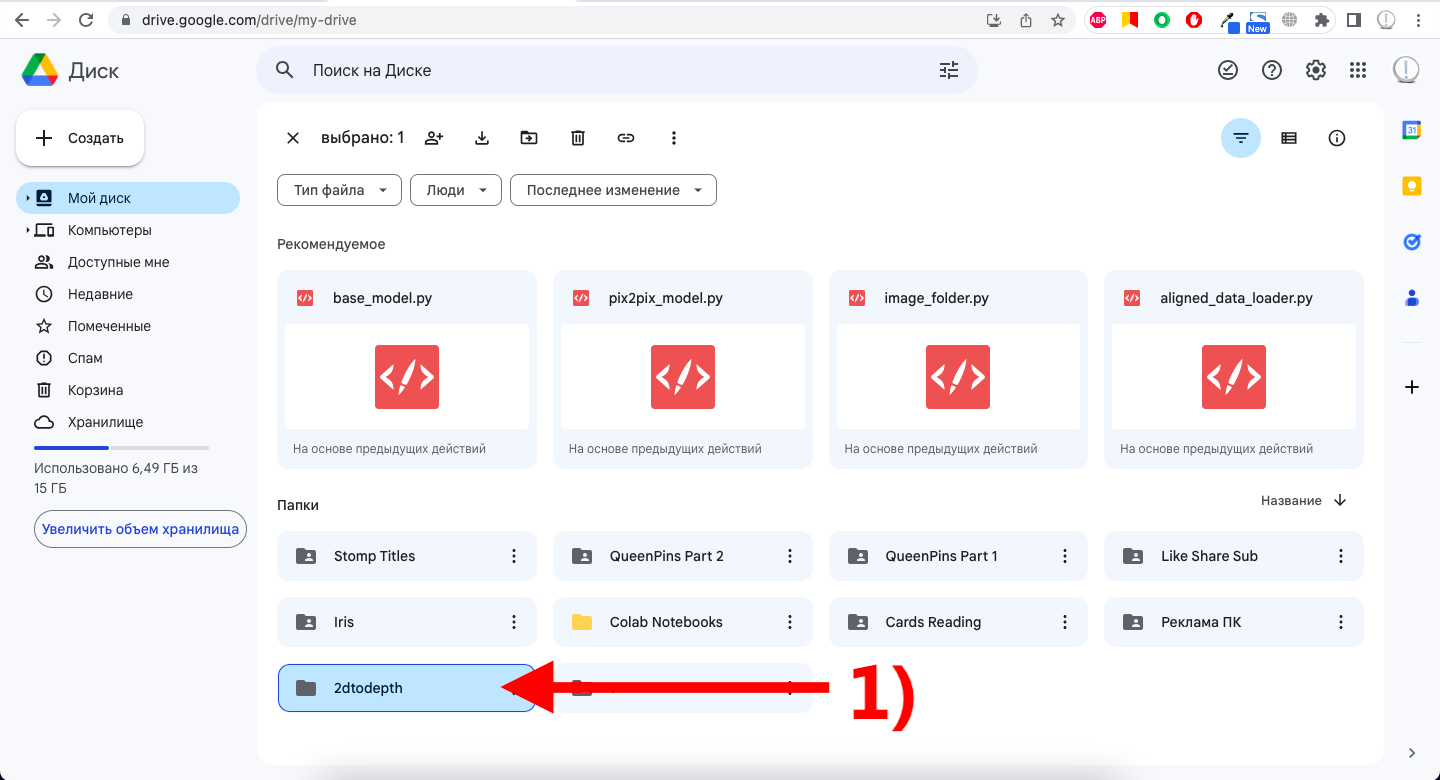The width and height of the screenshot is (1440, 780).
Task: Open the Тип файла filter dropdown
Action: click(x=339, y=190)
